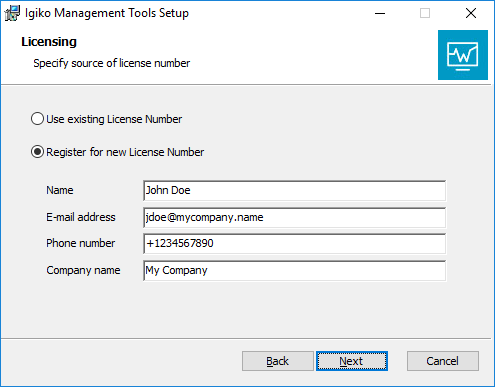Click the Phone number label
The image size is (495, 387).
click(81, 243)
